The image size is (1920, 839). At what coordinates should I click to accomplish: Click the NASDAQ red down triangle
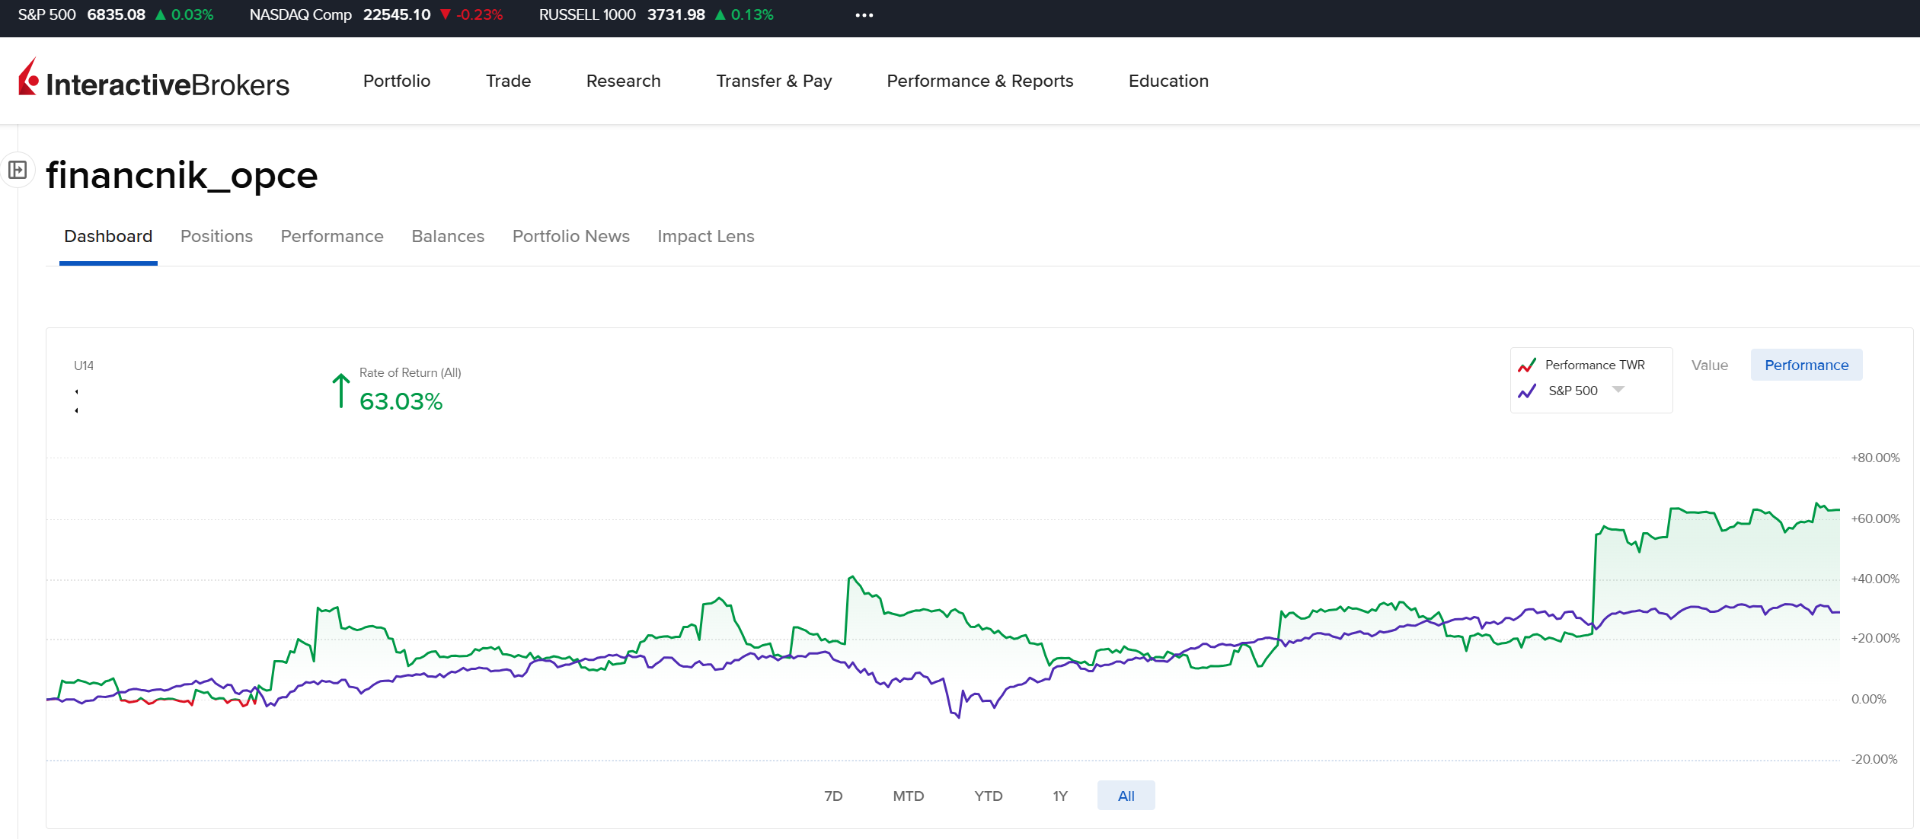445,15
